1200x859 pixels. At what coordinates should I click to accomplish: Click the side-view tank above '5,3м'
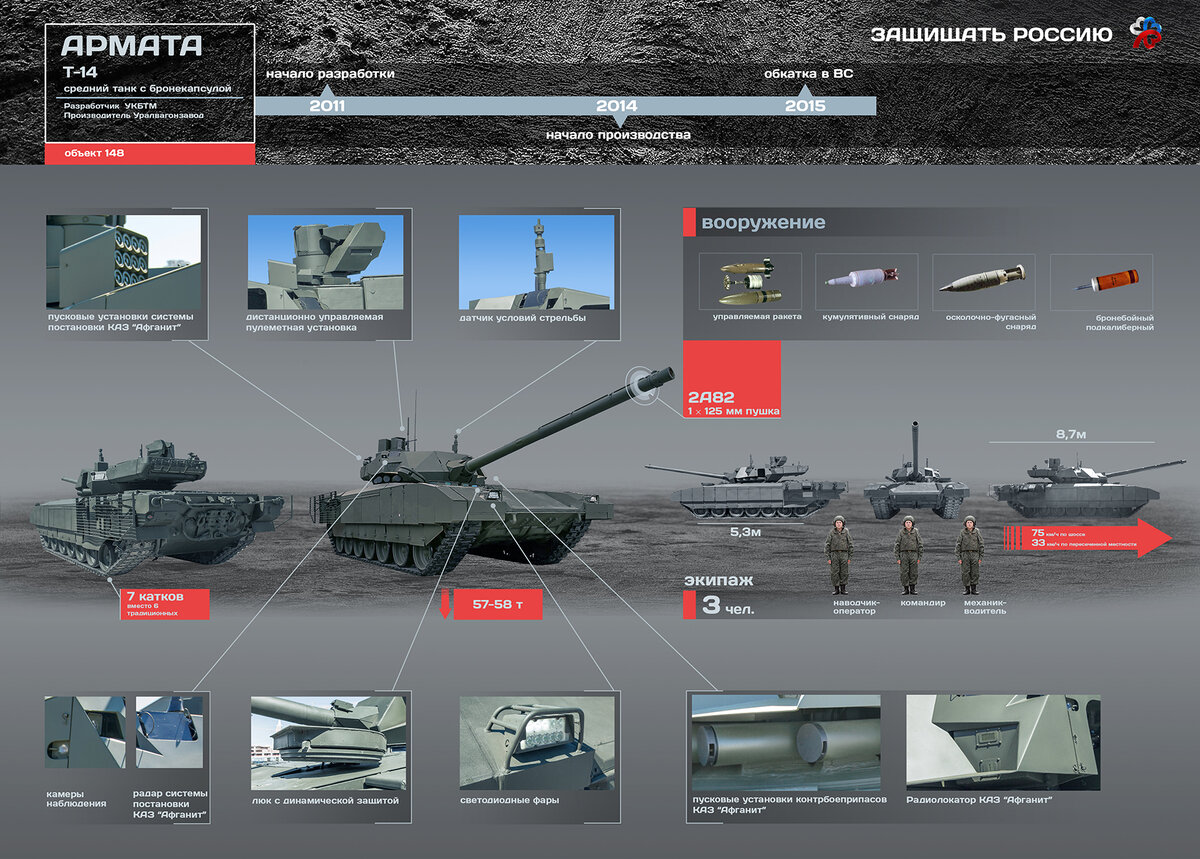[x=745, y=486]
